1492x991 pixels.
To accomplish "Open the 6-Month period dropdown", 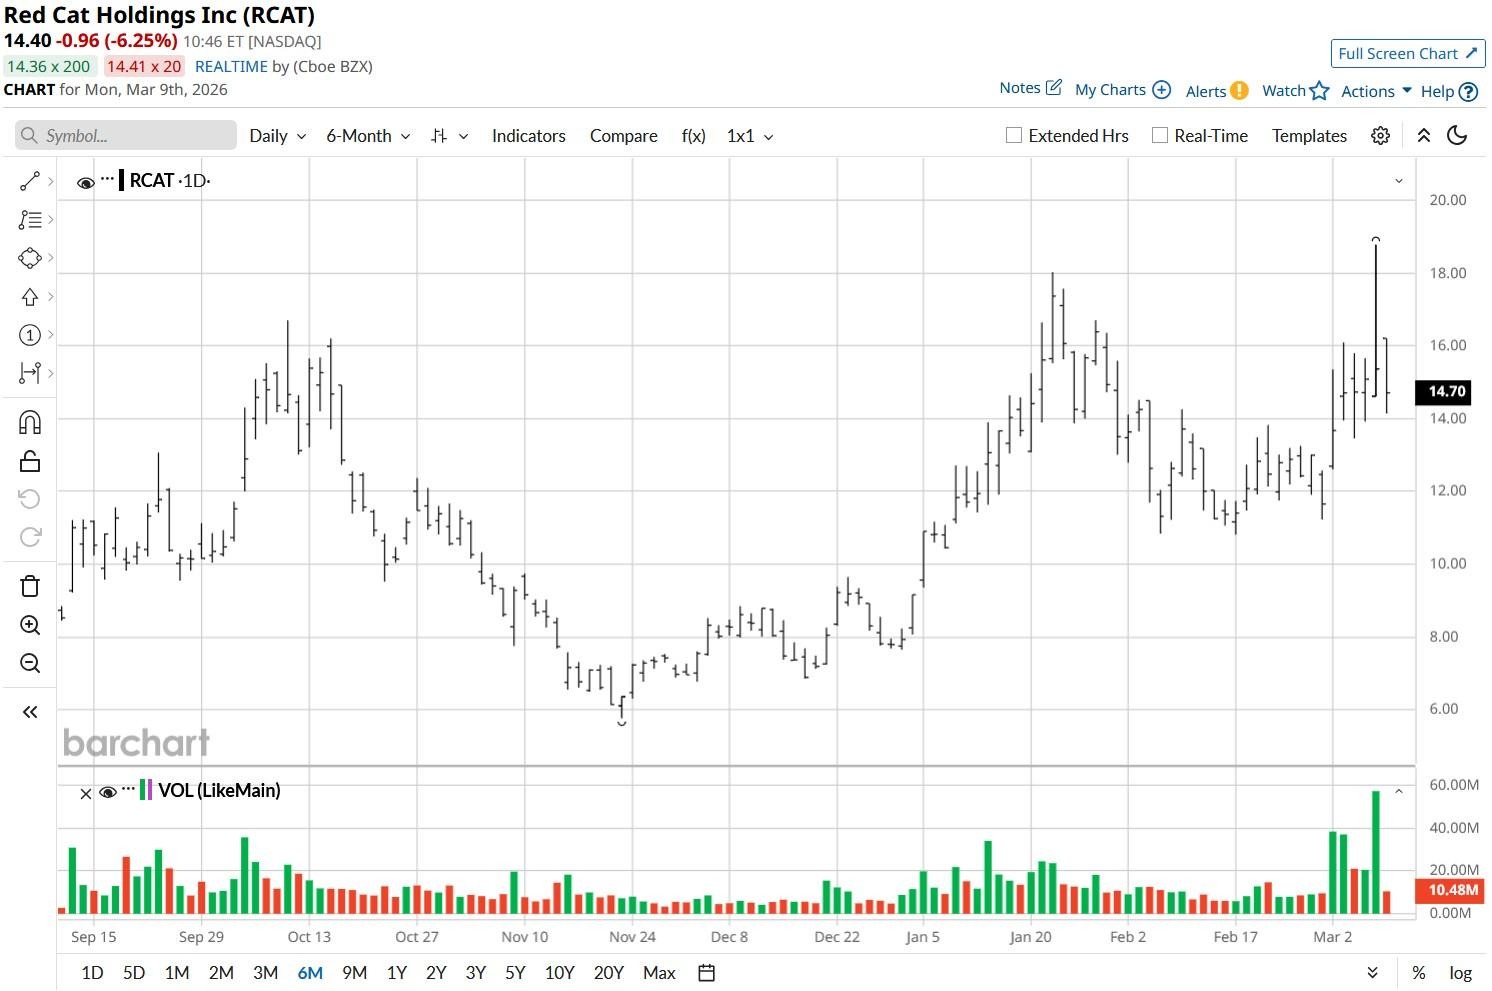I will pyautogui.click(x=368, y=136).
